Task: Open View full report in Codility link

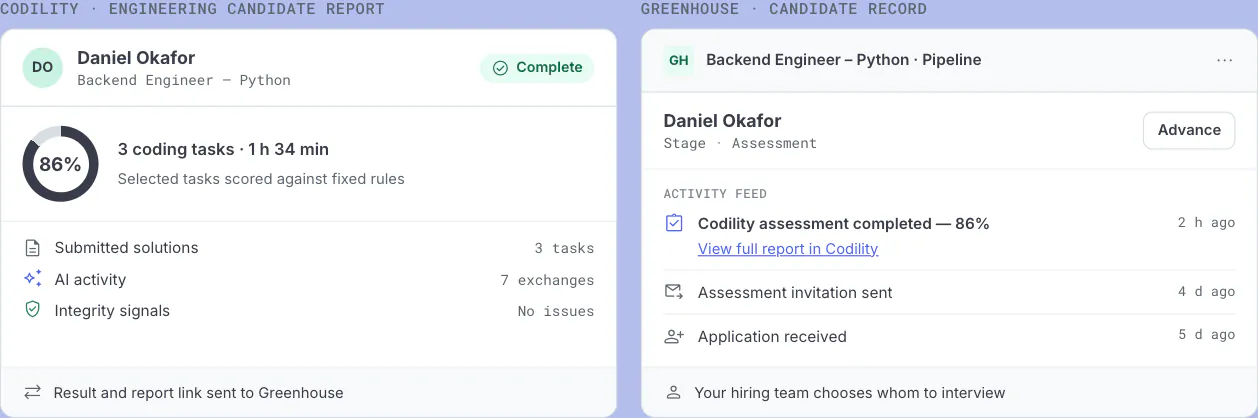Action: tap(788, 249)
